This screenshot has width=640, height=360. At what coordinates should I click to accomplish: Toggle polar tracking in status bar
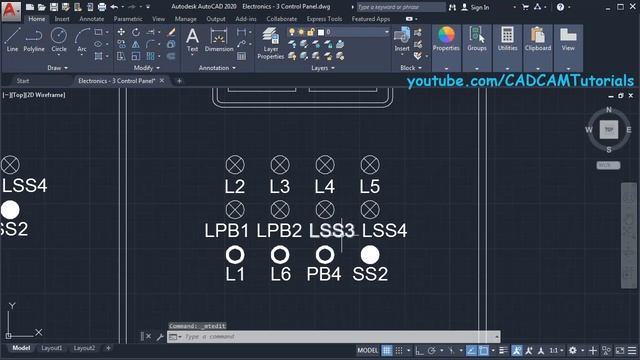[x=431, y=350]
